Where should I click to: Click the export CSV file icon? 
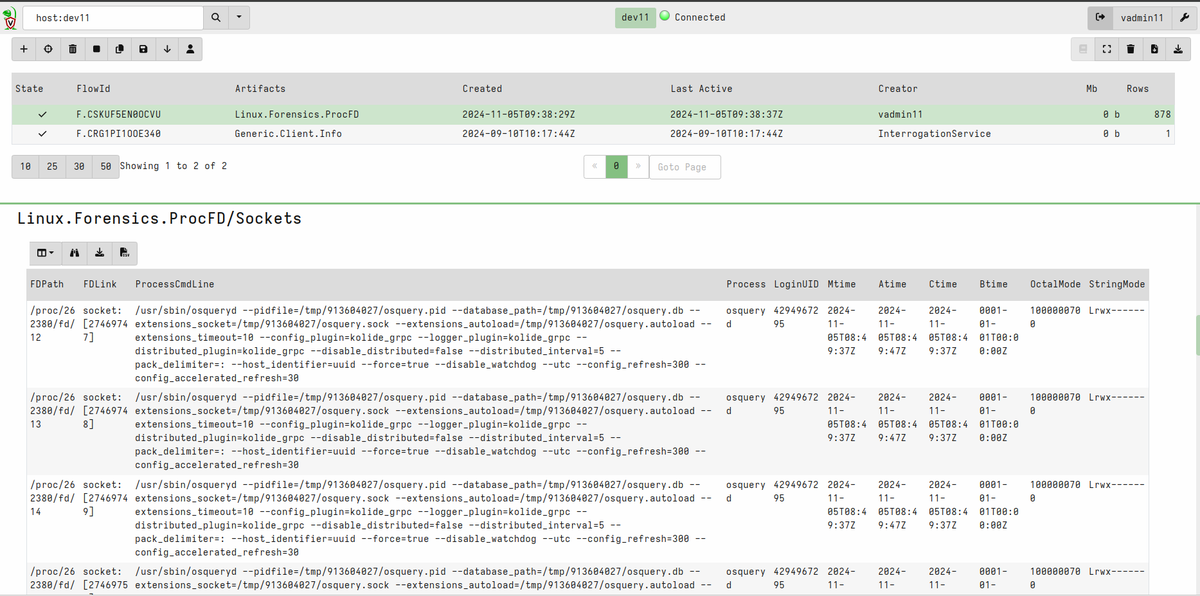point(124,252)
